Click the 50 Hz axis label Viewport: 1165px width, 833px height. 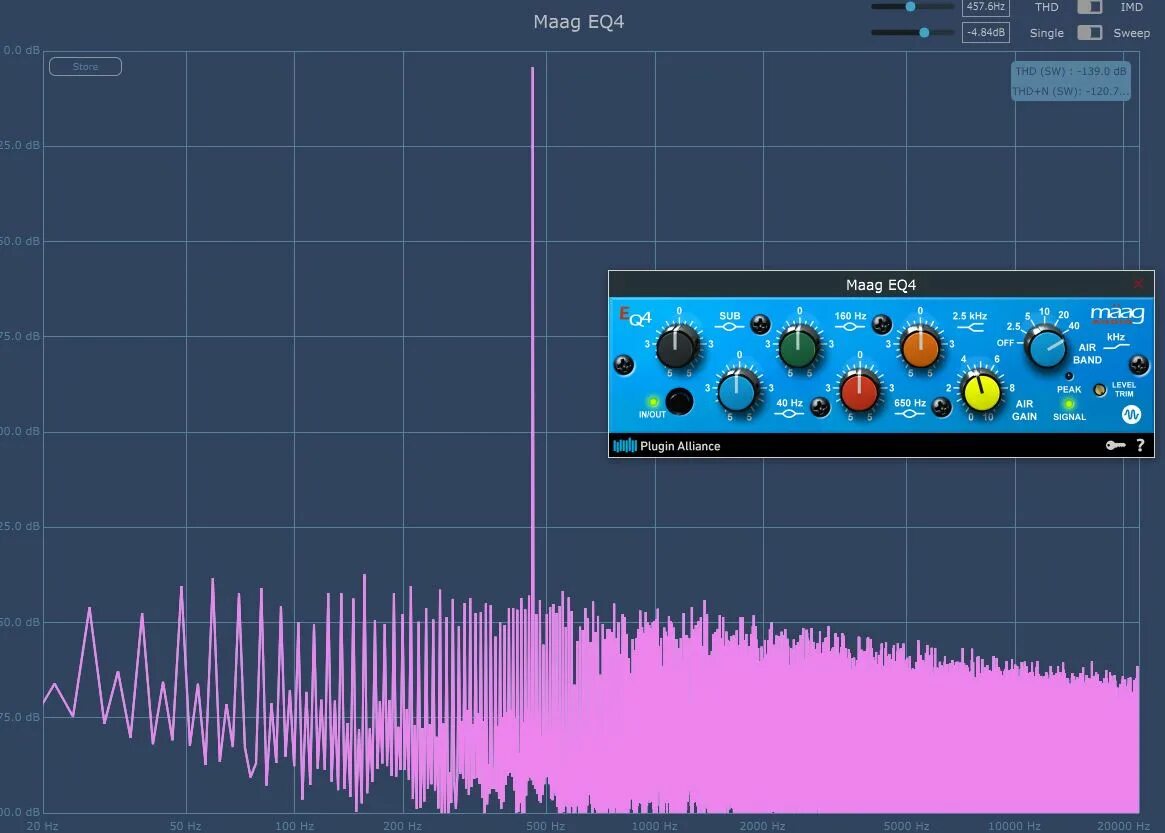186,826
